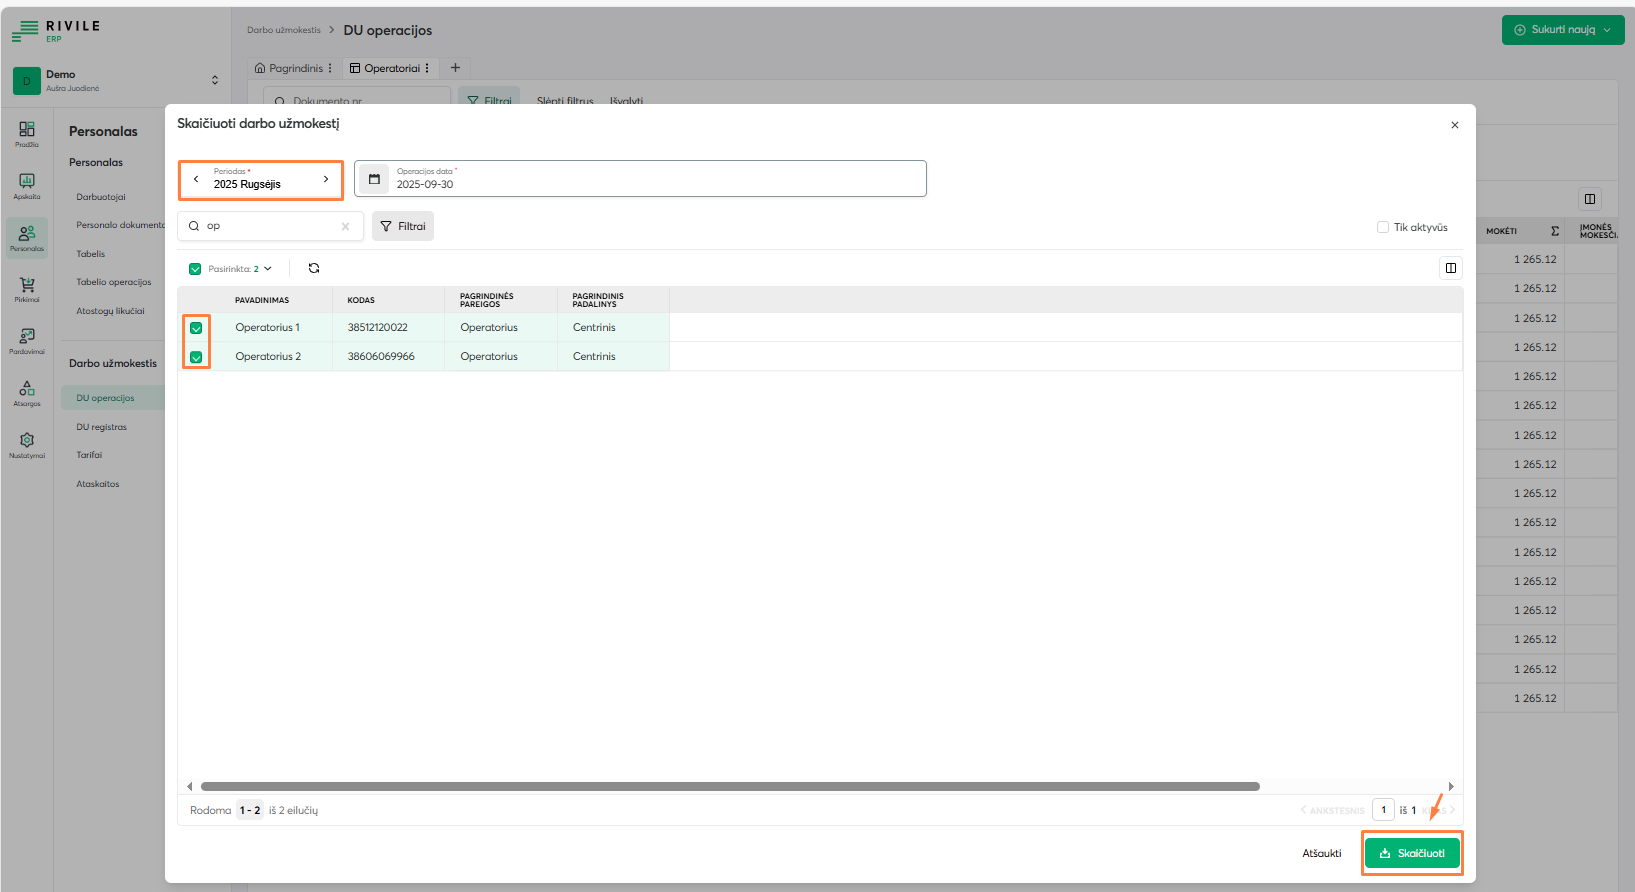Close the Skaičiuoti darbo užmokestį dialog
The height and width of the screenshot is (892, 1635).
coord(1454,125)
